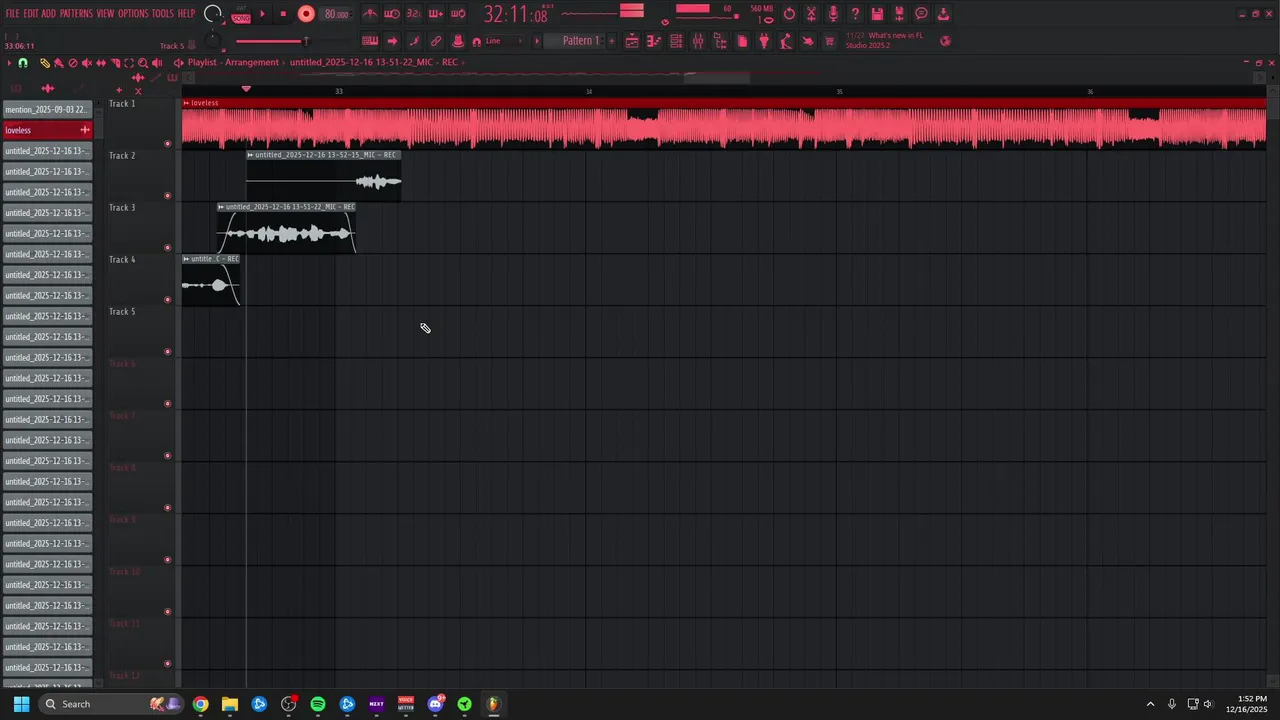This screenshot has width=1280, height=720.
Task: Expand the arrow left of Pattern 1
Action: tap(537, 41)
